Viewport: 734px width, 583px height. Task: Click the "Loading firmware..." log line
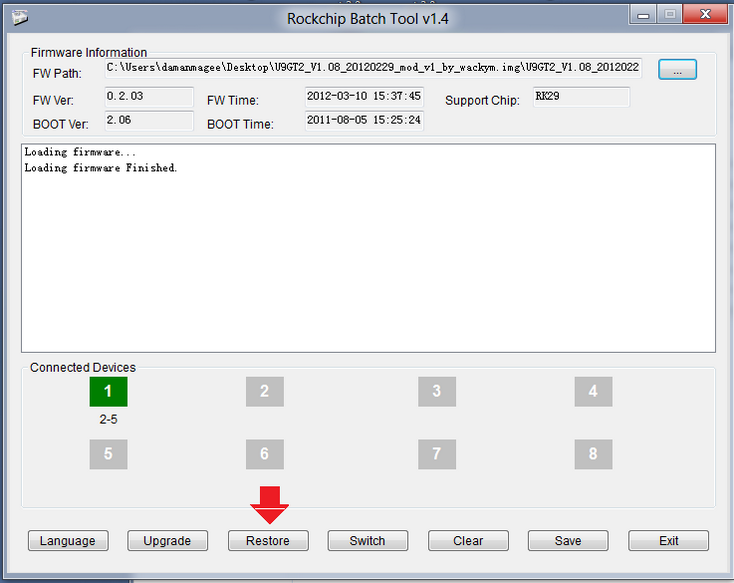point(80,152)
